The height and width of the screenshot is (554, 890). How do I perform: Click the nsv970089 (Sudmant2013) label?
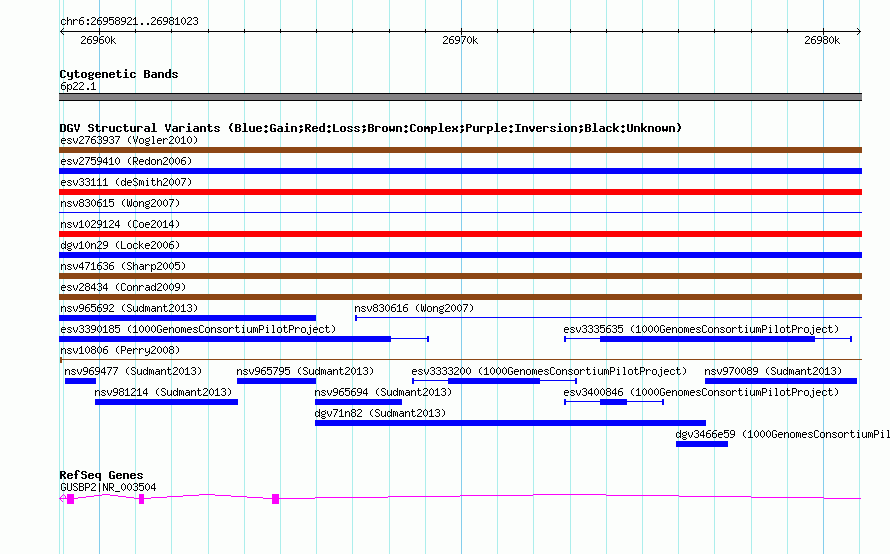(x=773, y=371)
